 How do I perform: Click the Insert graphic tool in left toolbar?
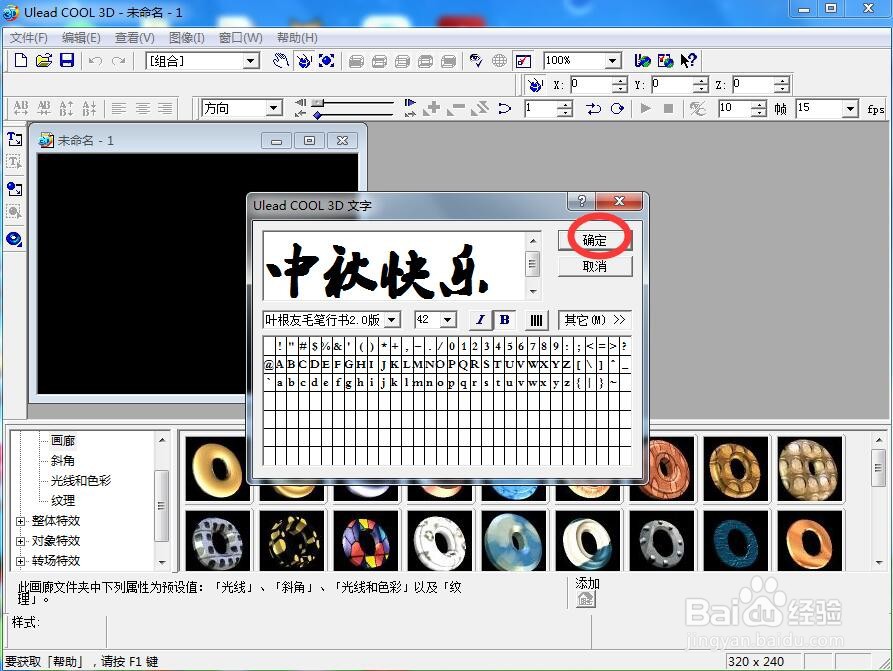(14, 189)
